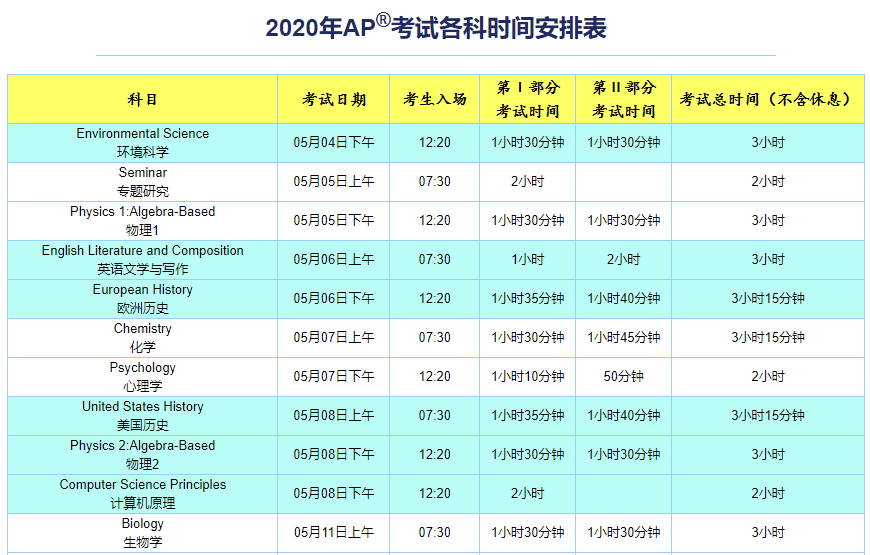Select the United States History cell
870x555 pixels.
pos(142,416)
